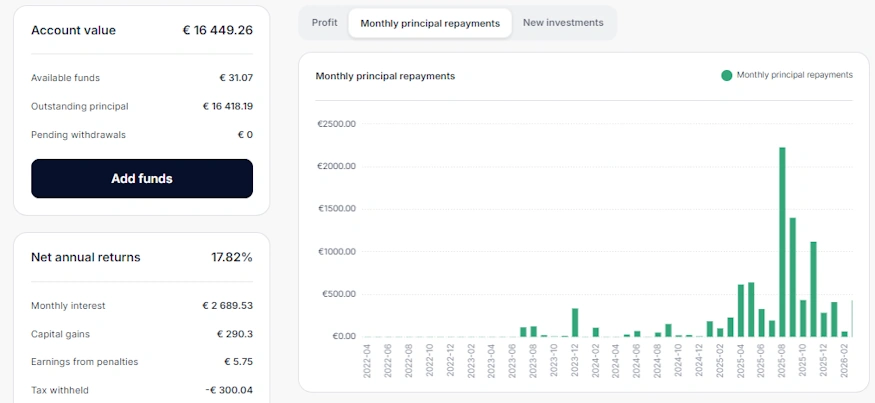Select the Monthly principal repayments tab
This screenshot has height=403, width=875.
(430, 23)
